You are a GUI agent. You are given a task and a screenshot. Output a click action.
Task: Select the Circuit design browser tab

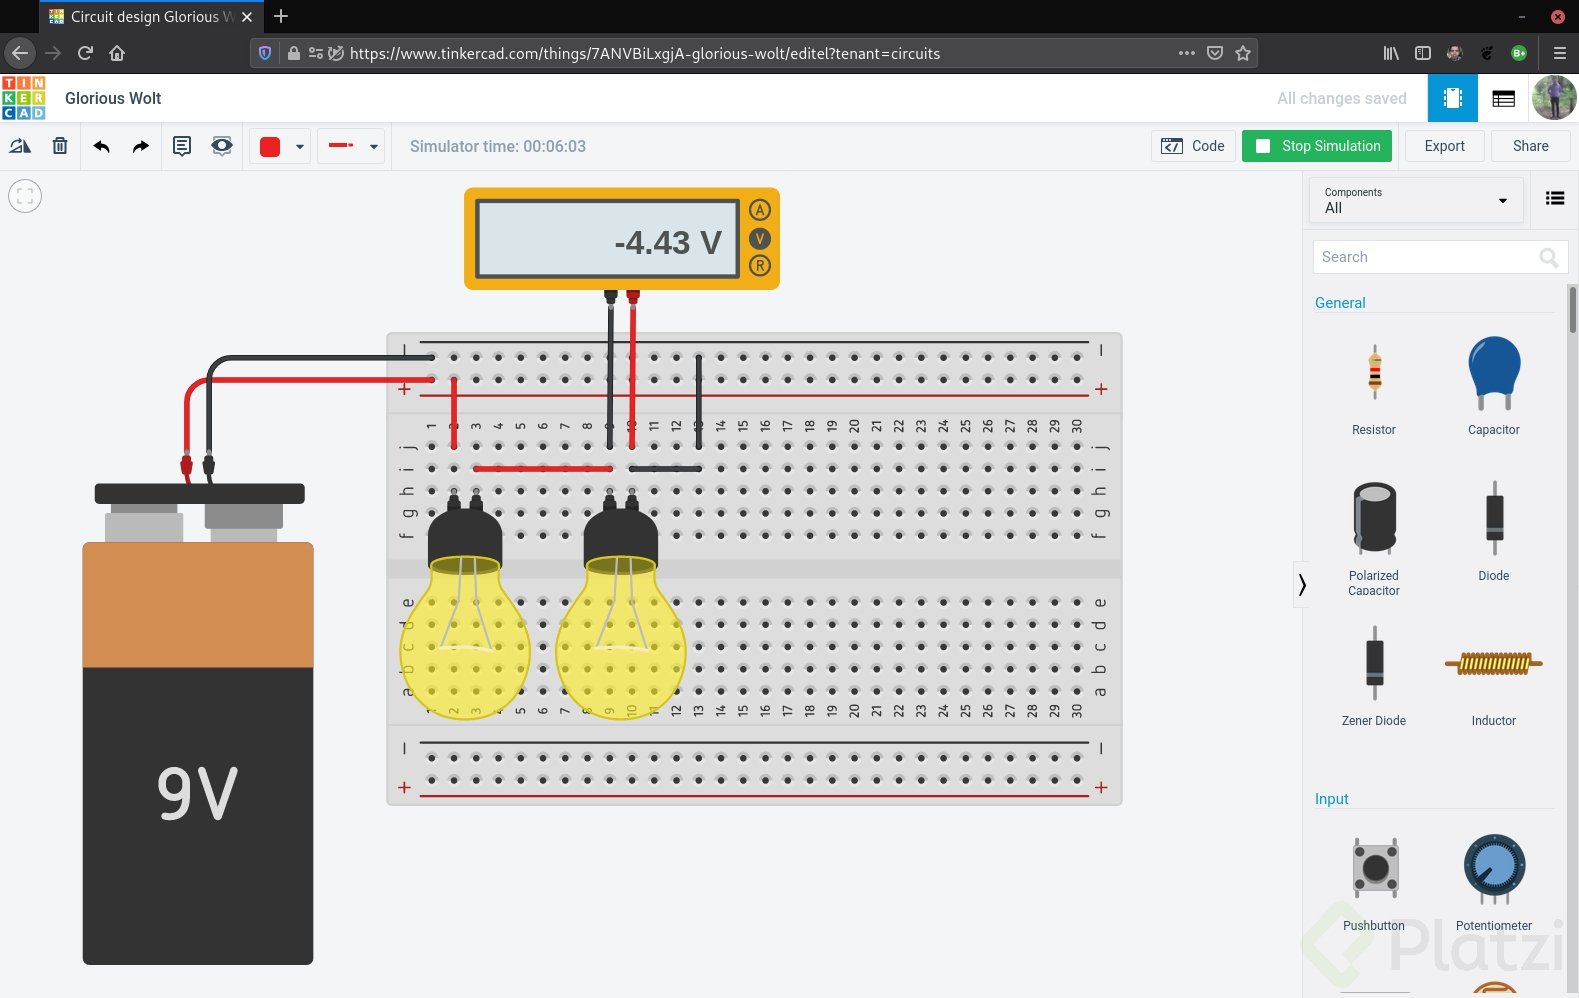pyautogui.click(x=152, y=17)
